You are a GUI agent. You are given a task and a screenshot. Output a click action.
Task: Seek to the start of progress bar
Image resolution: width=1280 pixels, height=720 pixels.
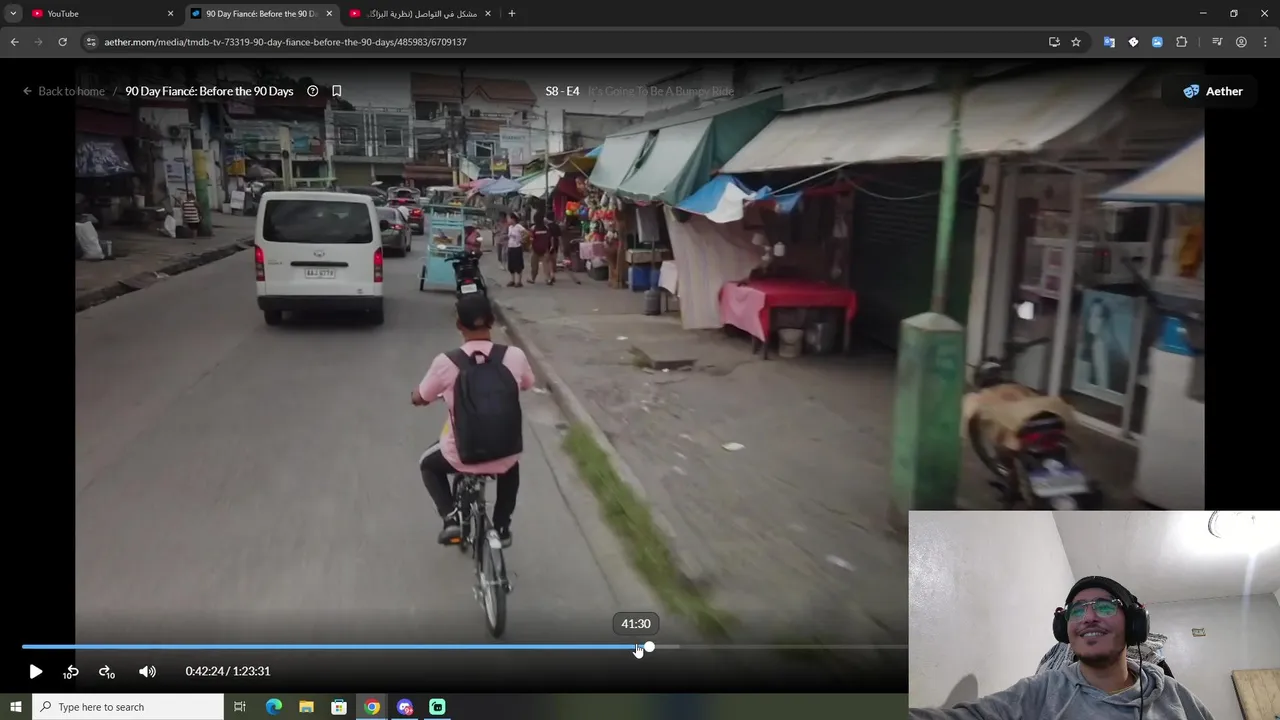pos(24,647)
